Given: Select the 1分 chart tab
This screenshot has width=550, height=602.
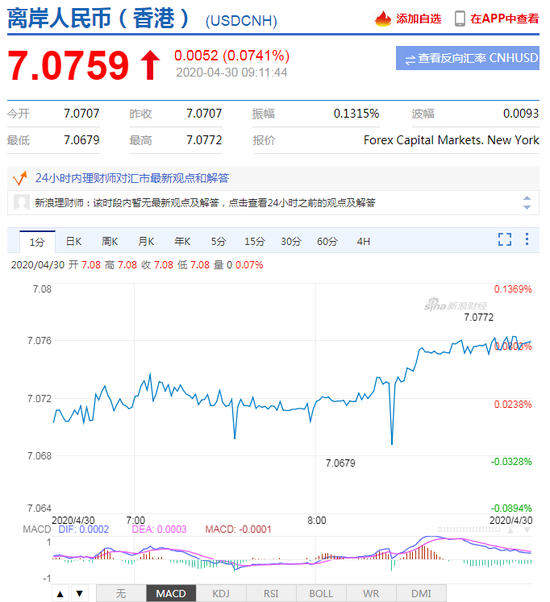Looking at the screenshot, I should coord(37,242).
